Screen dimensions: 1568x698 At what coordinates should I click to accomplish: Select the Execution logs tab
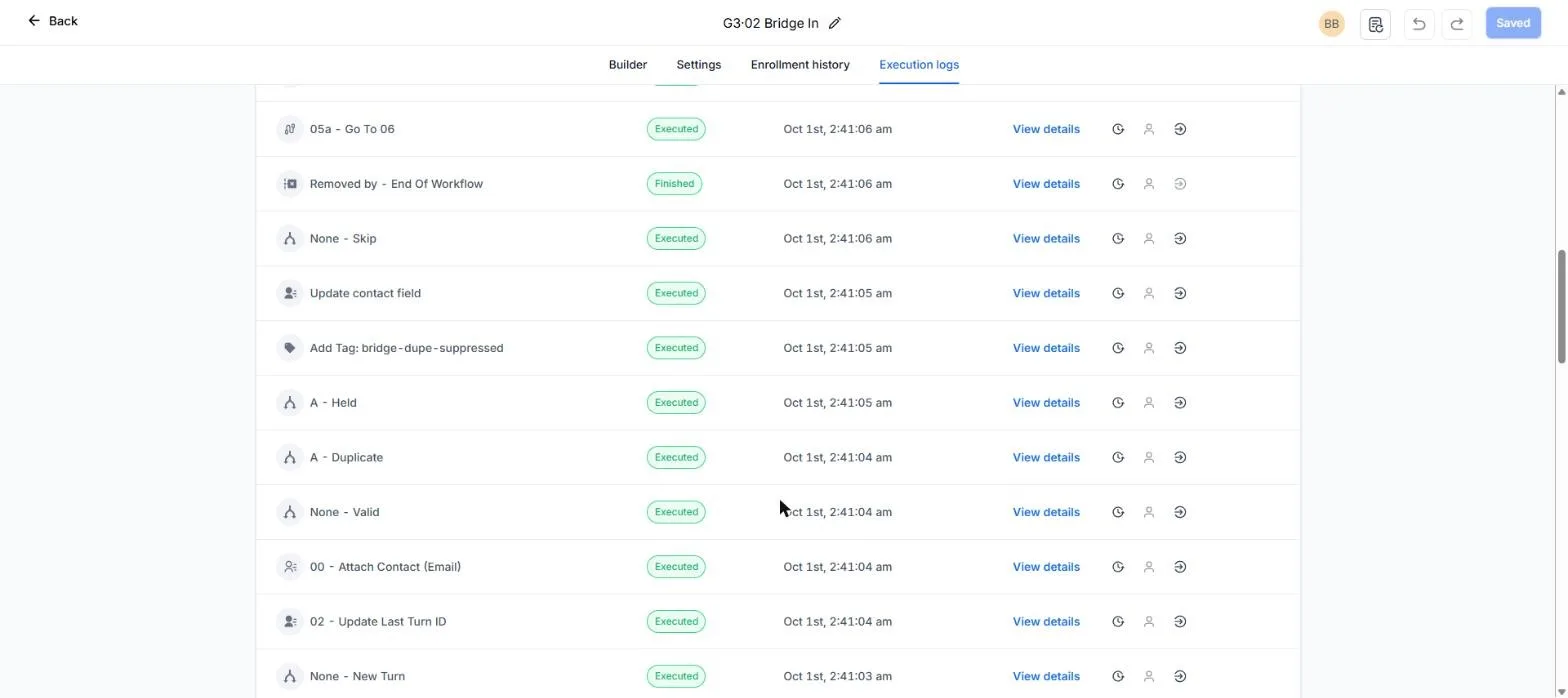[x=919, y=65]
